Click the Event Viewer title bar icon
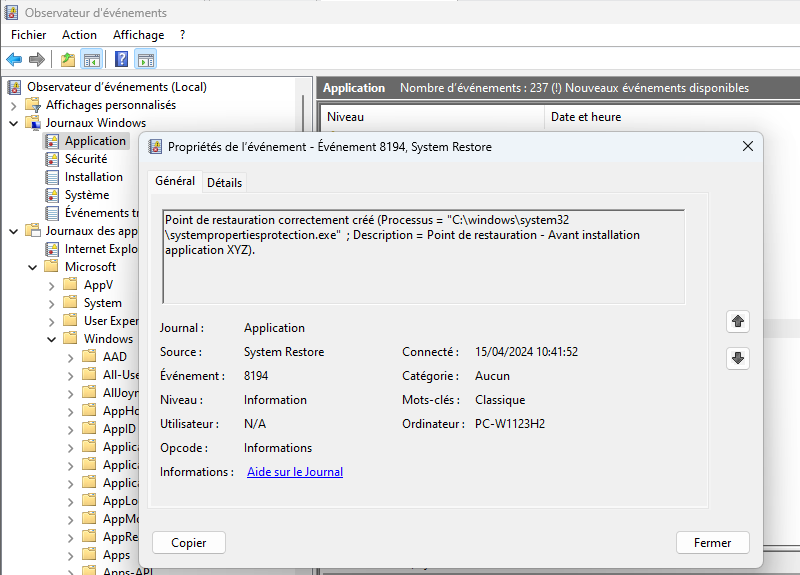 11,12
